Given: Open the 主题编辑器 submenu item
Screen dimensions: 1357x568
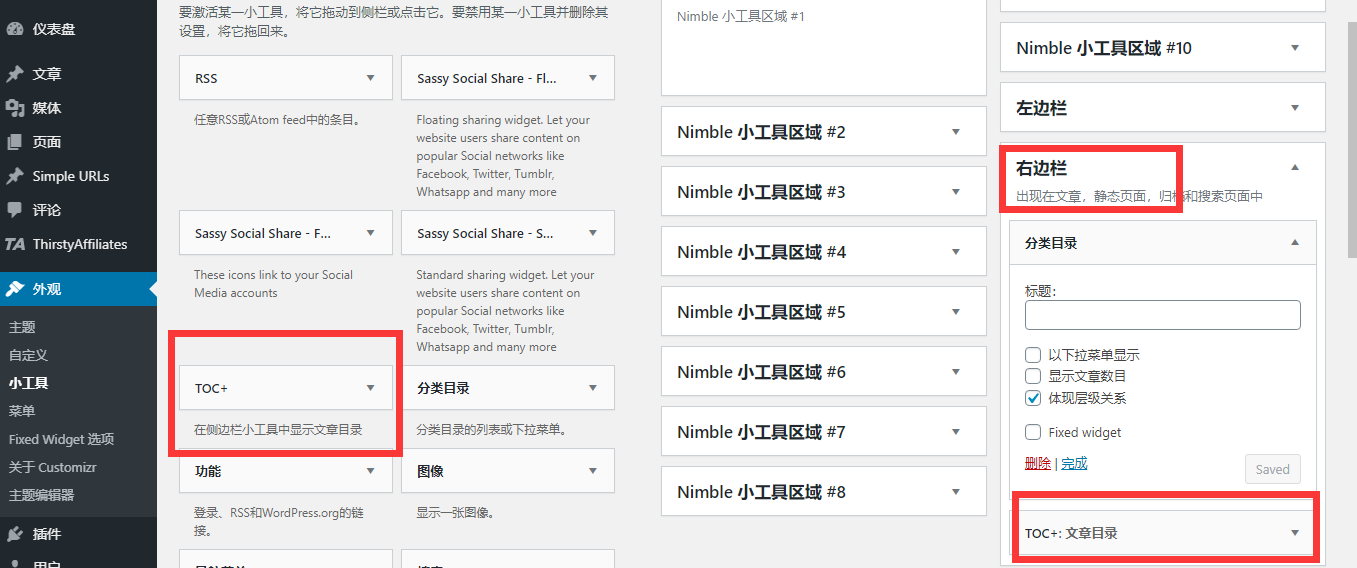Looking at the screenshot, I should coord(41,495).
